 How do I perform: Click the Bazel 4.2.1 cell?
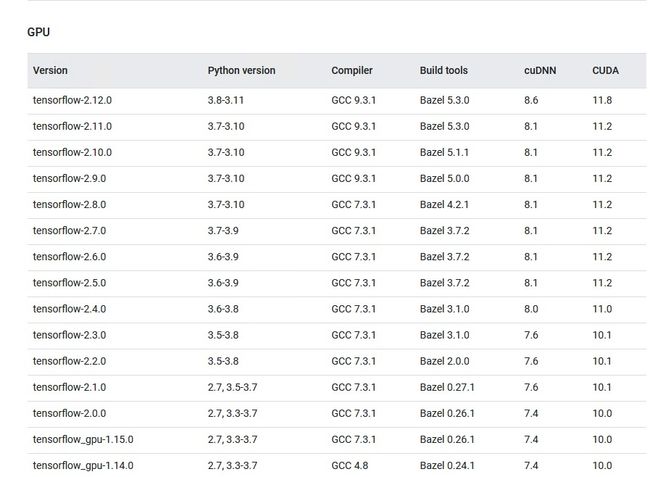coord(444,205)
